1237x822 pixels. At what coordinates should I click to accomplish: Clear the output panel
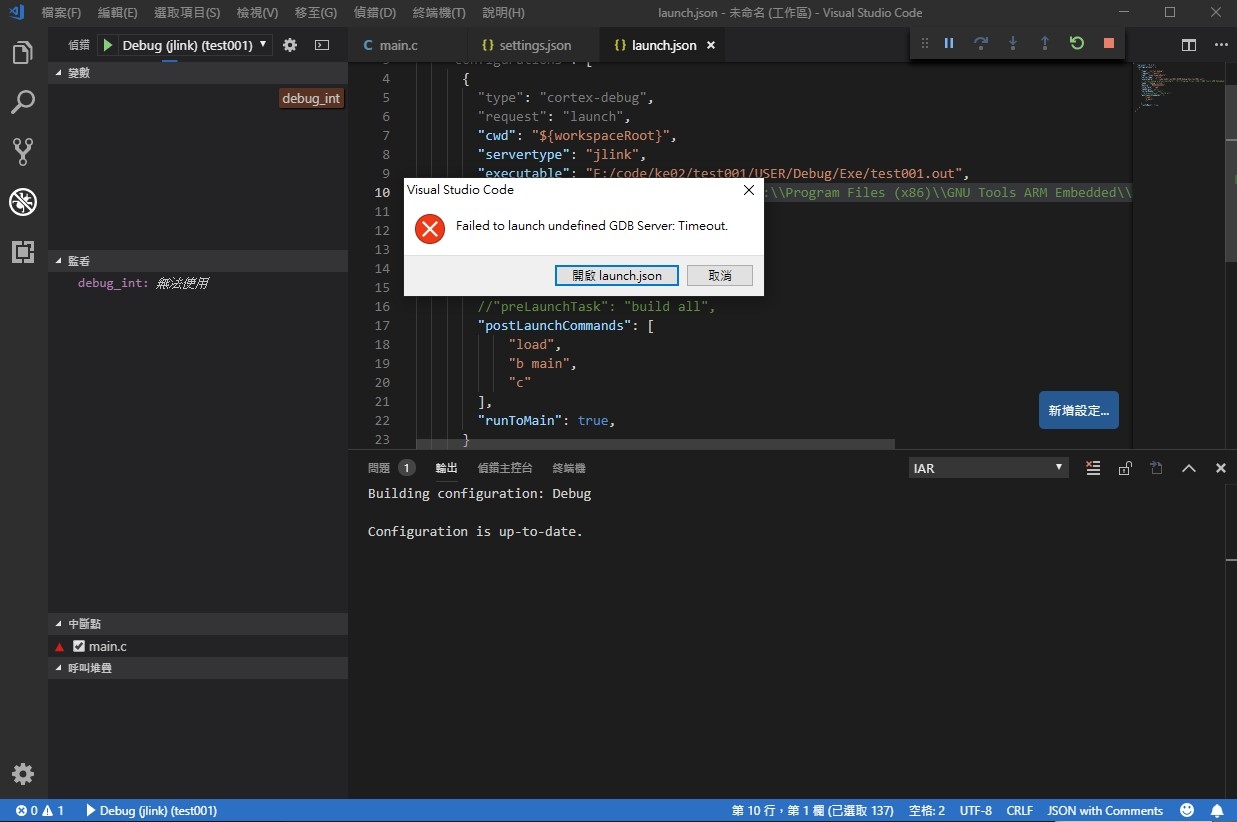1093,468
